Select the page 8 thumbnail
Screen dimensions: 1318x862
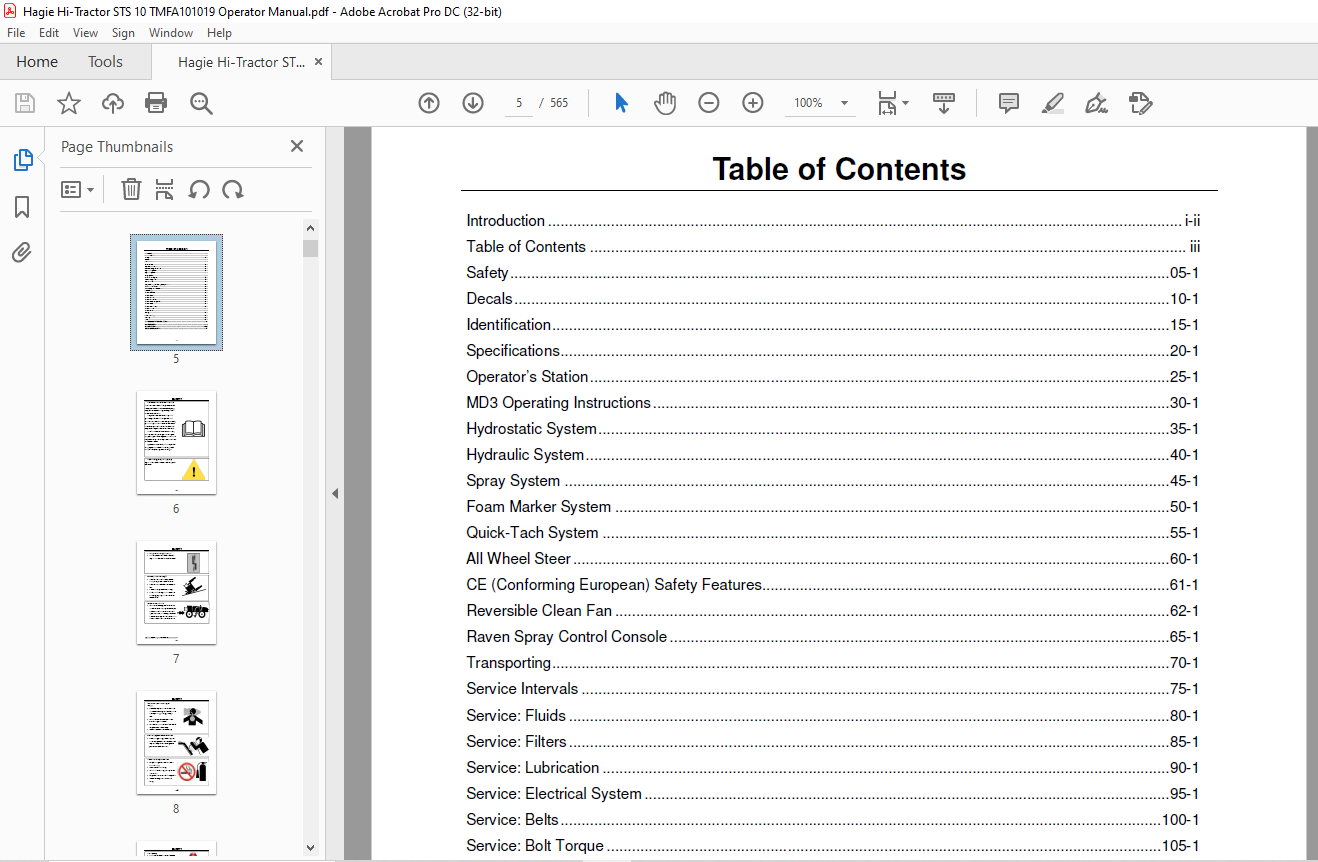click(177, 742)
